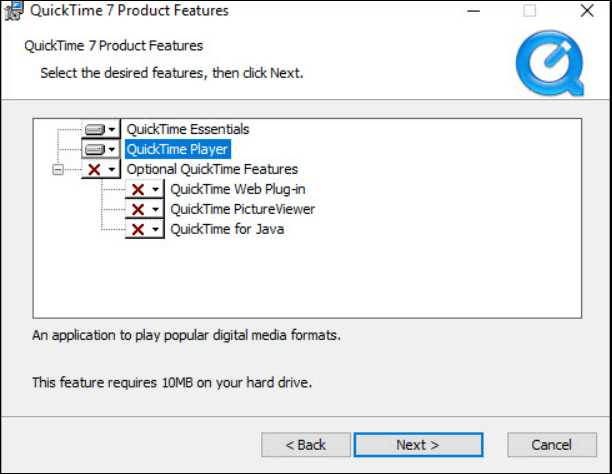Viewport: 612px width, 474px height.
Task: Open the red X dropdown for Optional QuickTime Features
Action: coord(100,169)
